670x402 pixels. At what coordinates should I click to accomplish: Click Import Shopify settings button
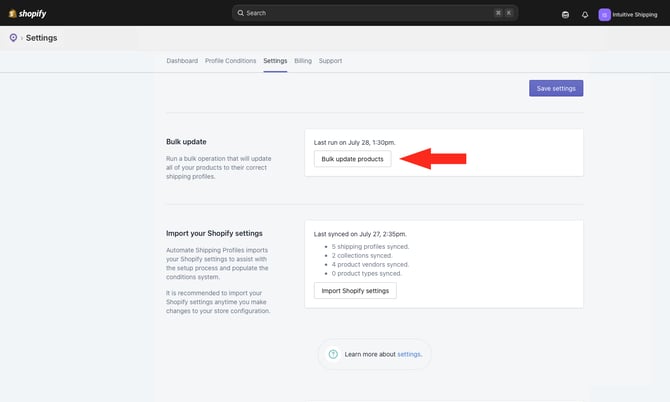355,290
